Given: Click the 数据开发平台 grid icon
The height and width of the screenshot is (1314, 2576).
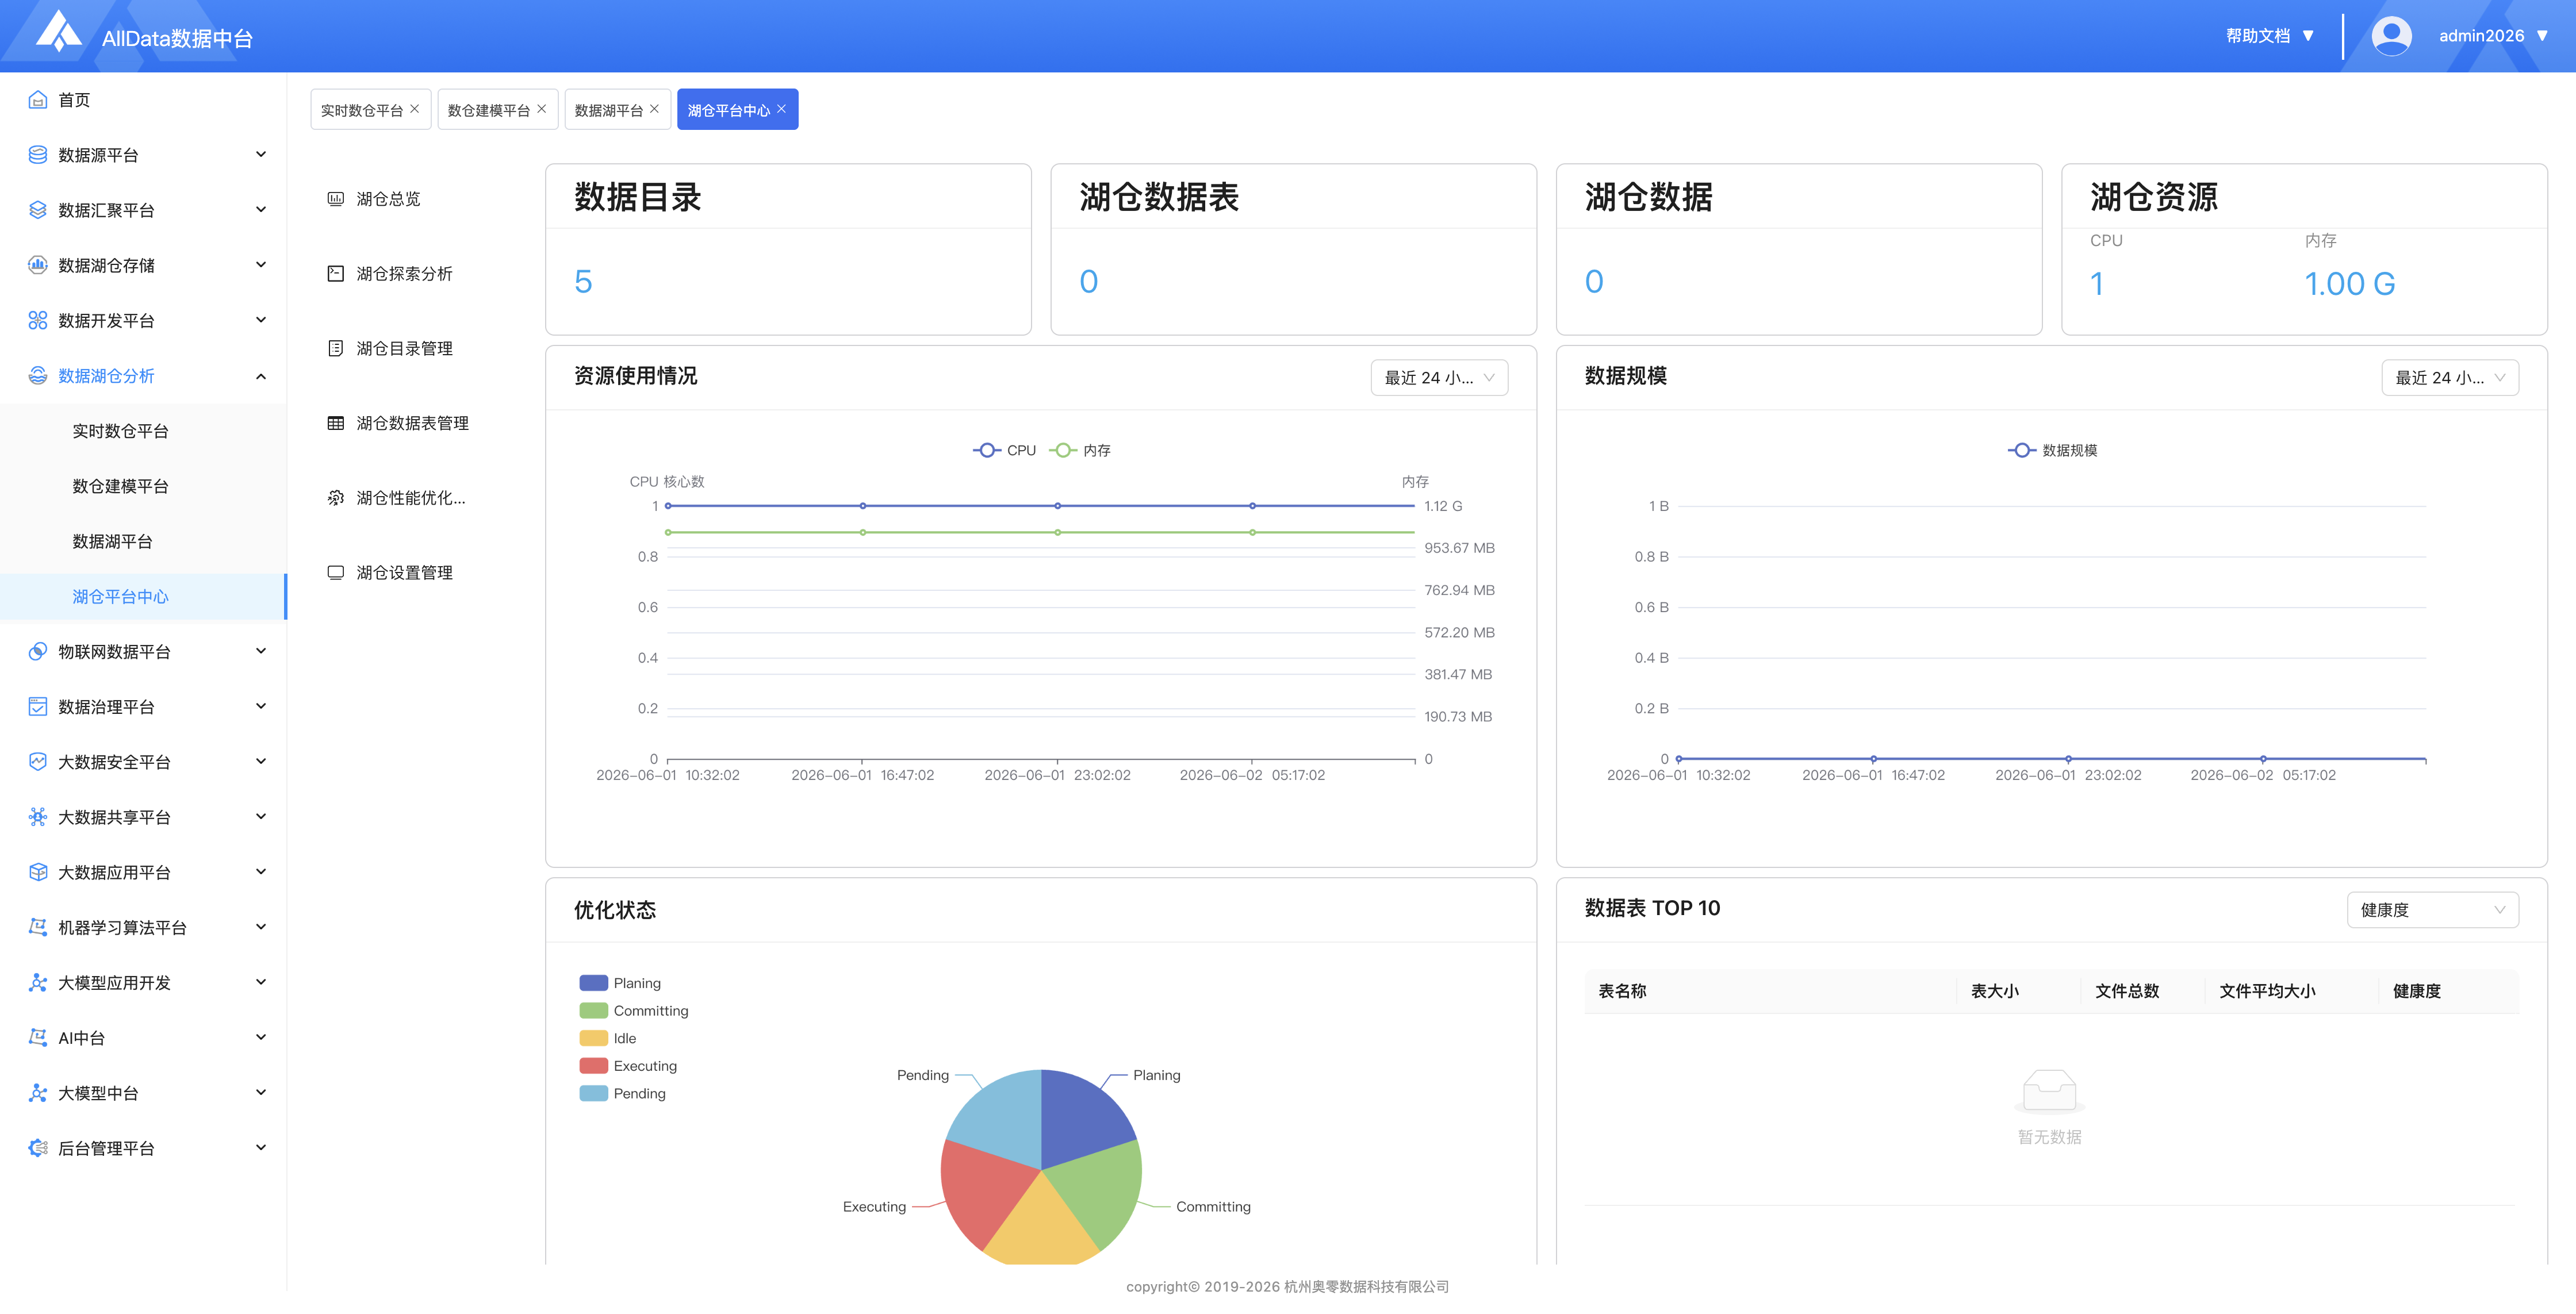Looking at the screenshot, I should [x=38, y=320].
